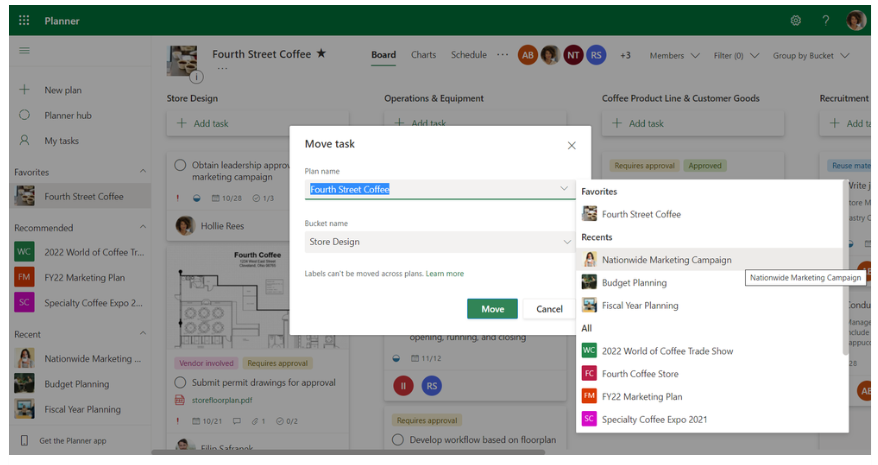Open Budget Planning in sidebar Recent

coord(81,384)
